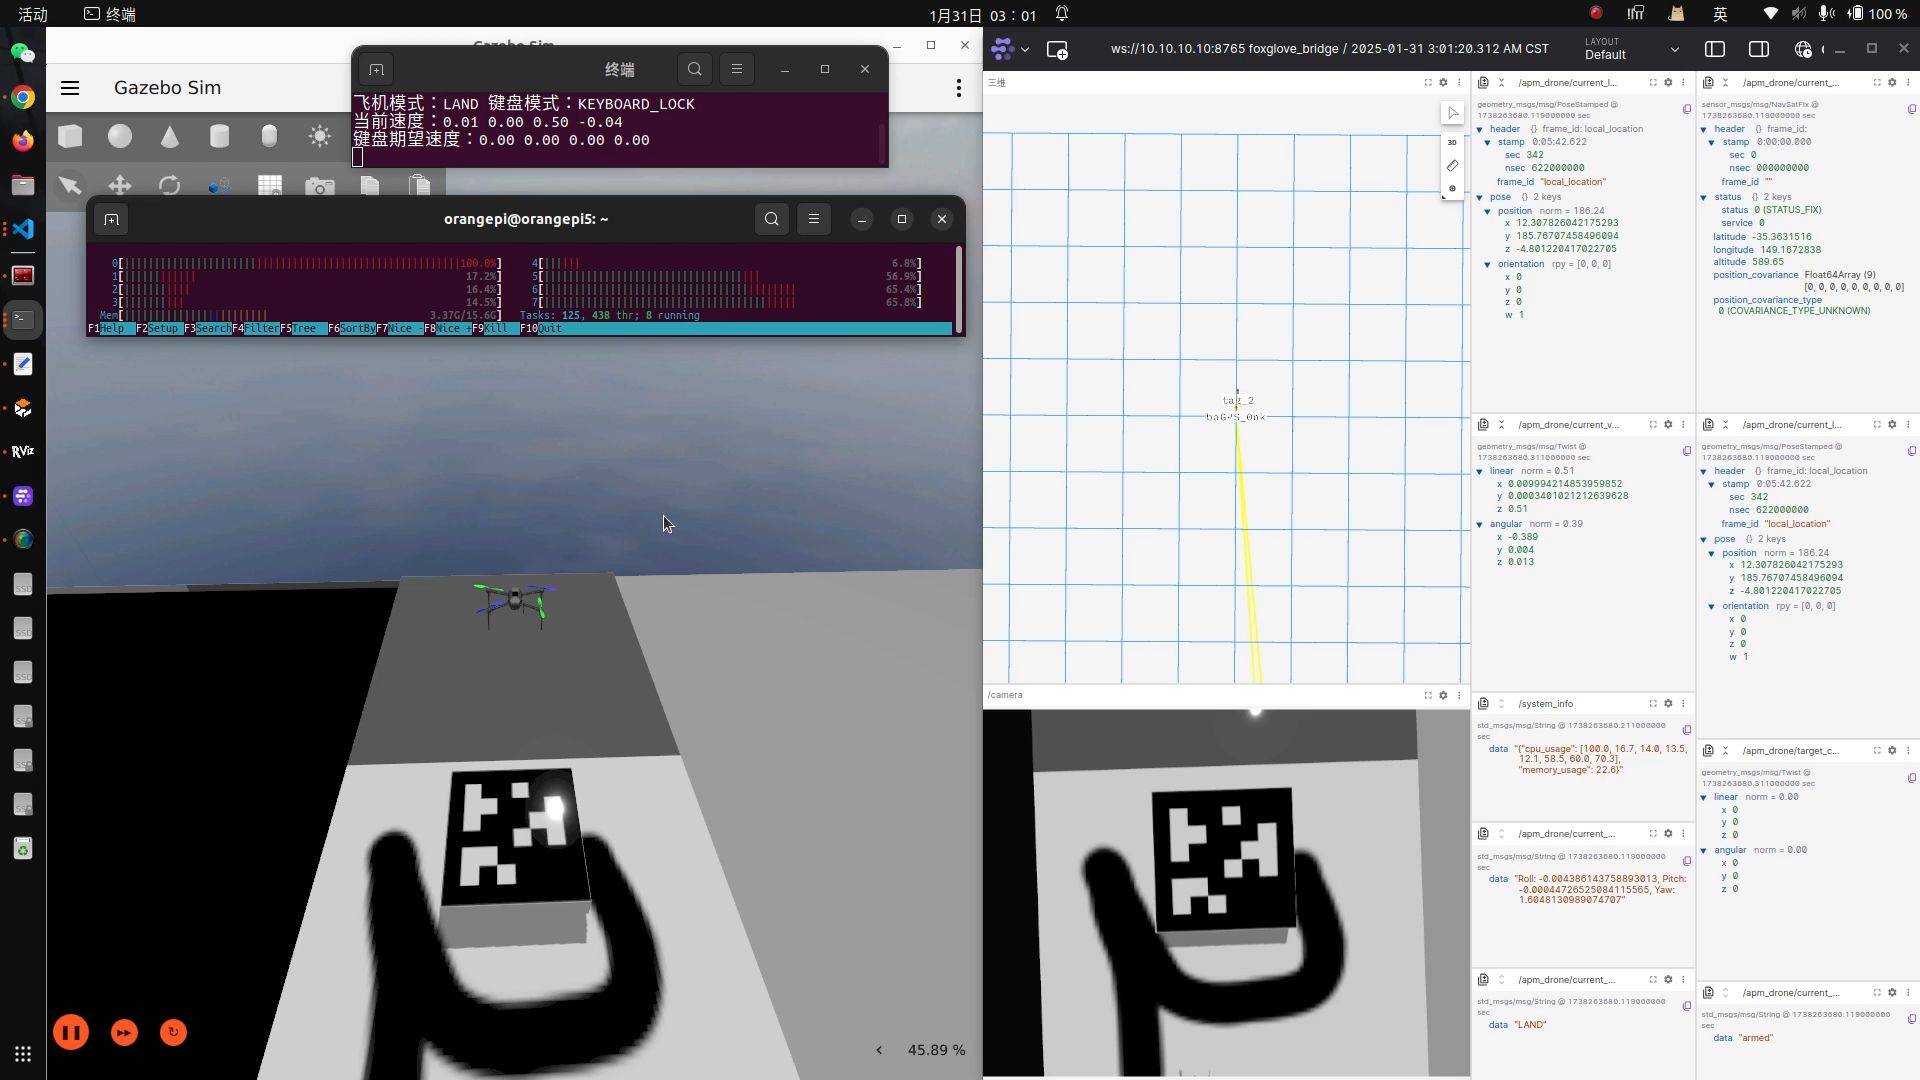Image resolution: width=1920 pixels, height=1080 pixels.
Task: Reset the Gazebo simulation
Action: point(173,1033)
